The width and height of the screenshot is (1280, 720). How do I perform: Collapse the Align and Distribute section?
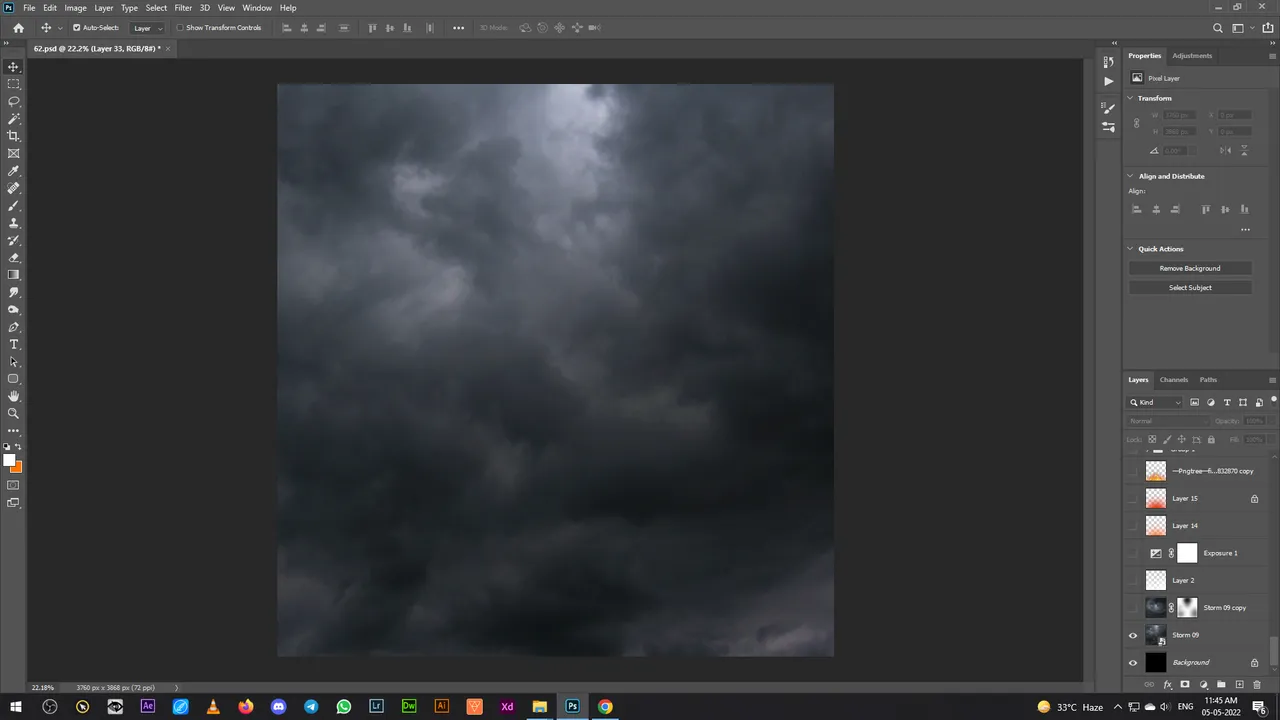1131,176
